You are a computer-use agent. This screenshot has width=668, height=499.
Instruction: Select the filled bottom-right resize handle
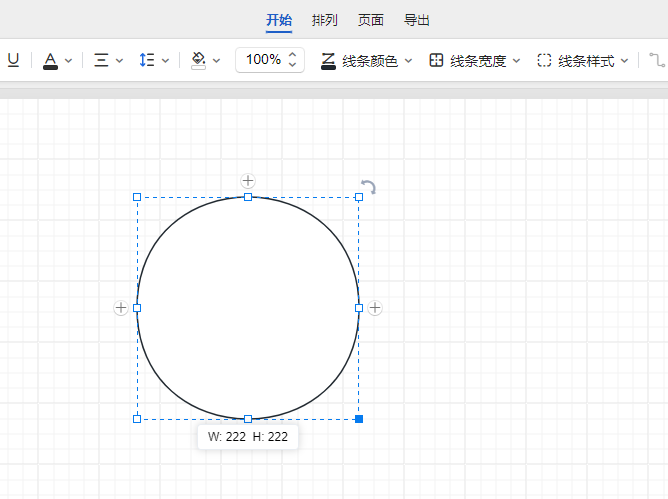click(x=359, y=419)
